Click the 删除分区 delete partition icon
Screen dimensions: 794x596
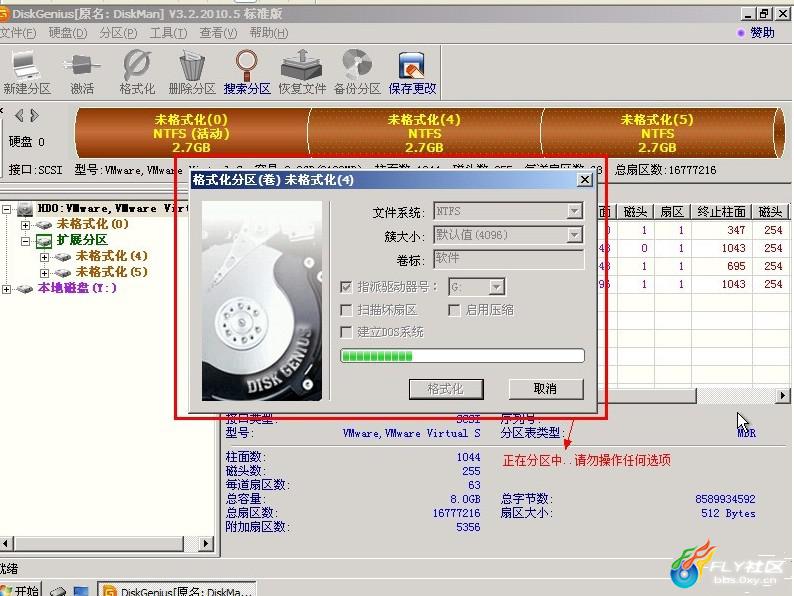tap(192, 72)
